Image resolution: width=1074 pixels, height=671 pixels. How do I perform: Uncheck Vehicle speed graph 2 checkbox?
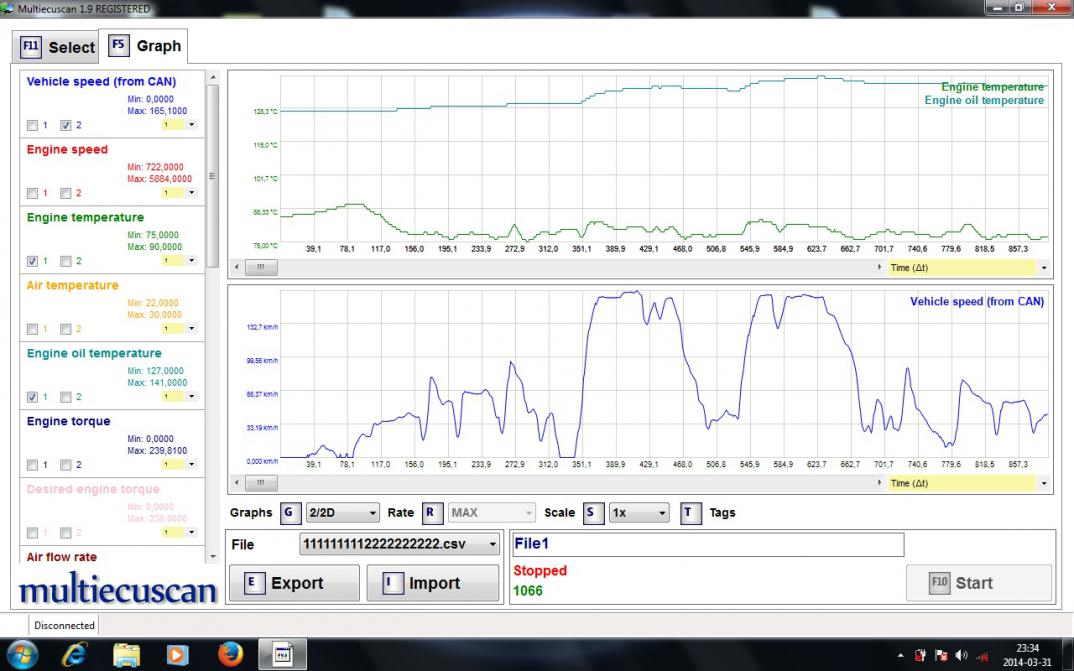[x=66, y=126]
